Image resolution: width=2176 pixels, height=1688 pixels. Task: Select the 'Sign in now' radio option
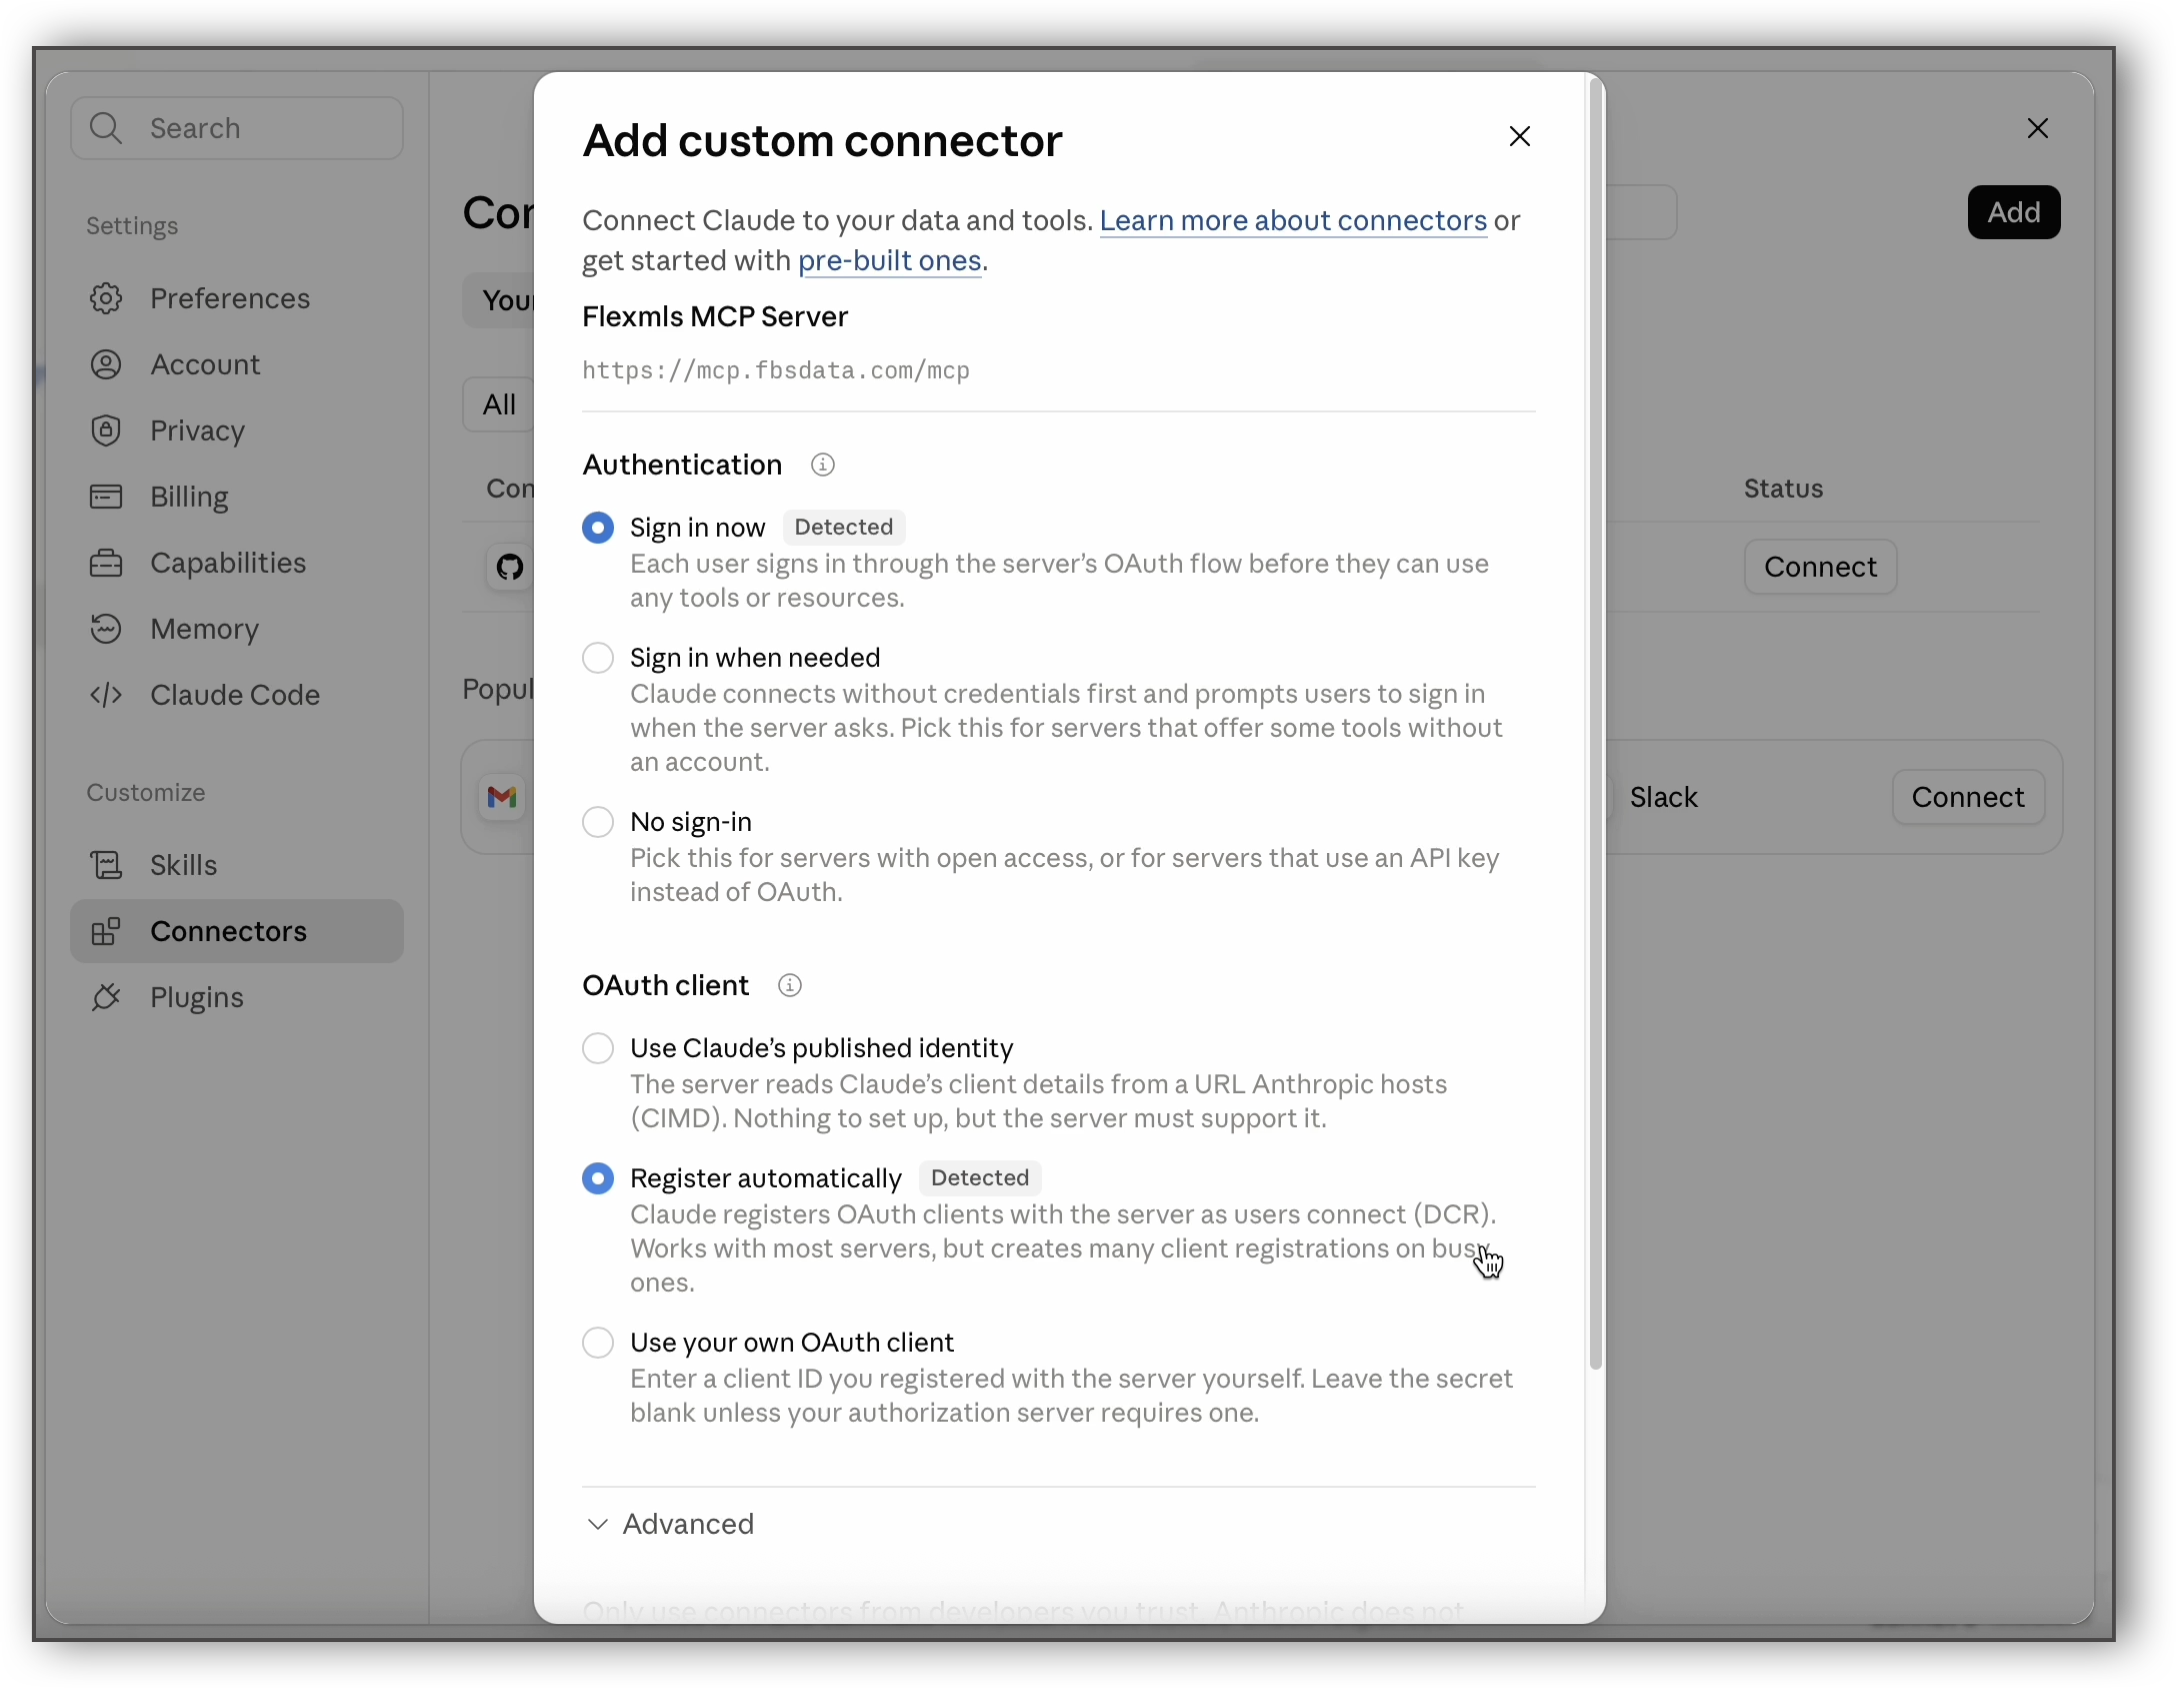(598, 527)
